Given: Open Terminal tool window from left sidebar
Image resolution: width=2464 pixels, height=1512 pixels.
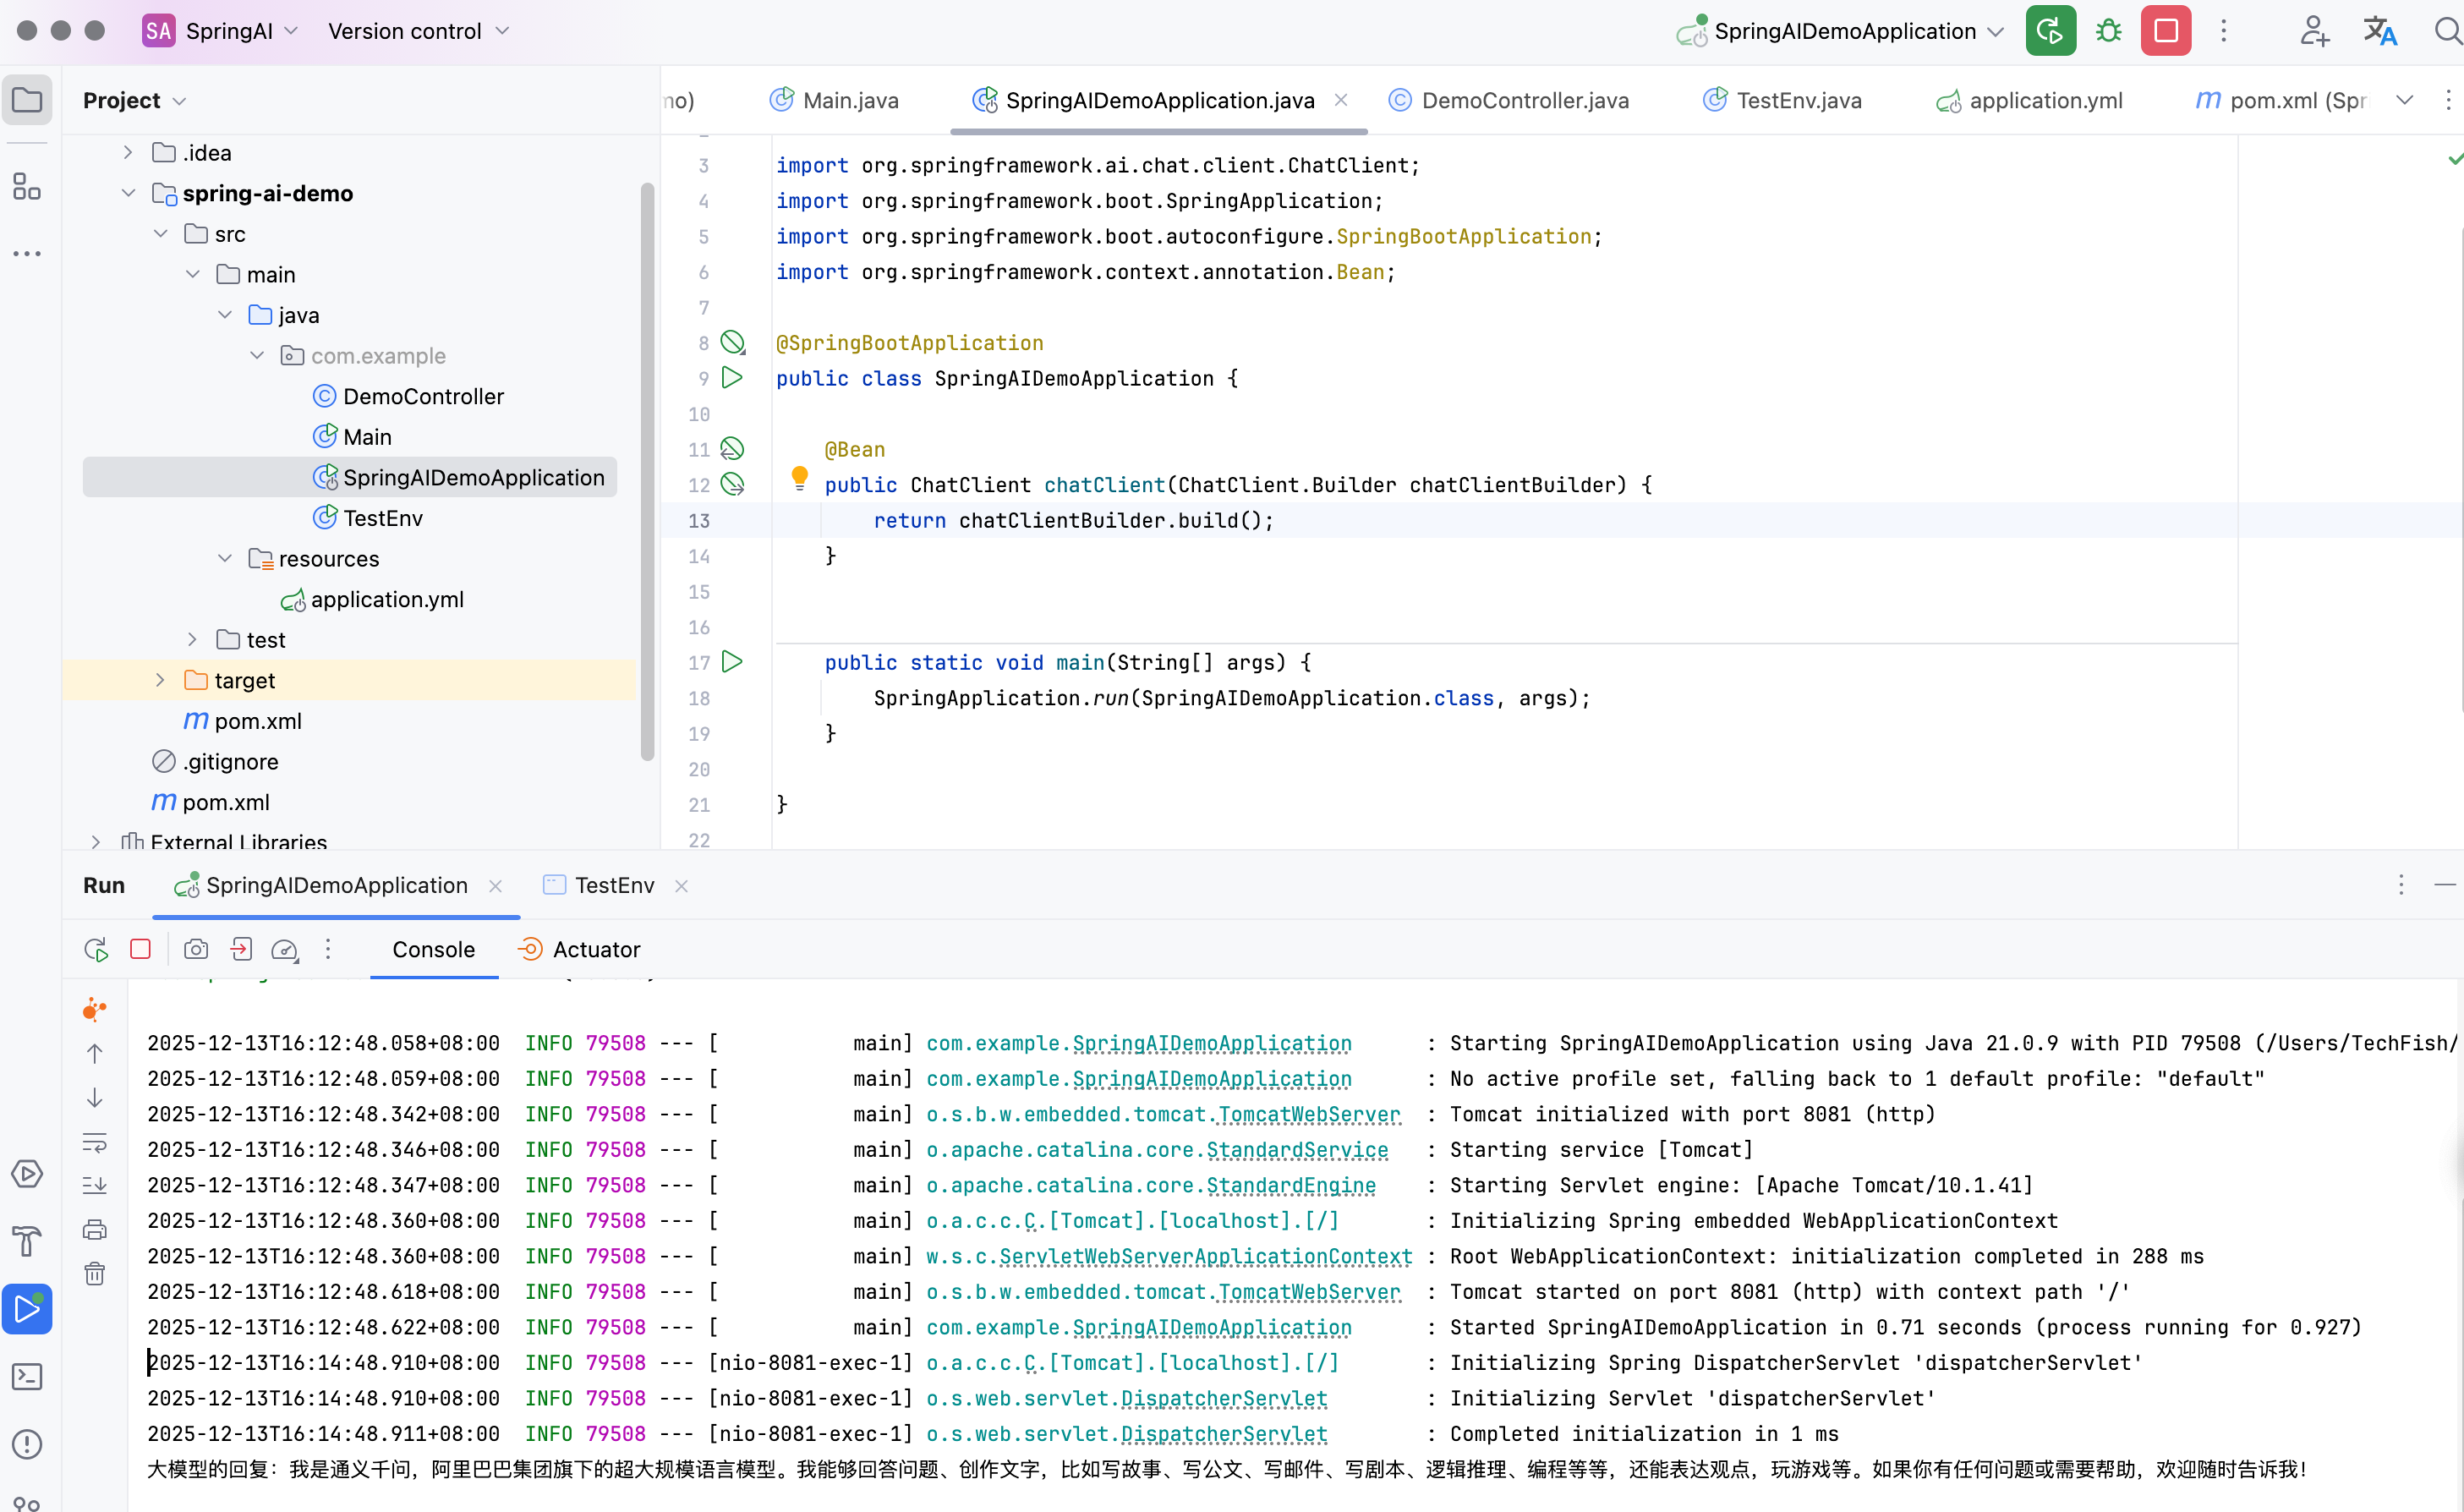Looking at the screenshot, I should tap(27, 1376).
